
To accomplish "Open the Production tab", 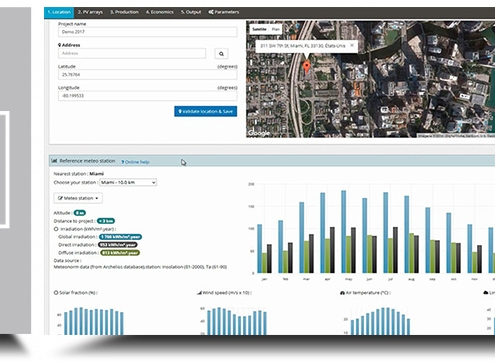I will [124, 12].
